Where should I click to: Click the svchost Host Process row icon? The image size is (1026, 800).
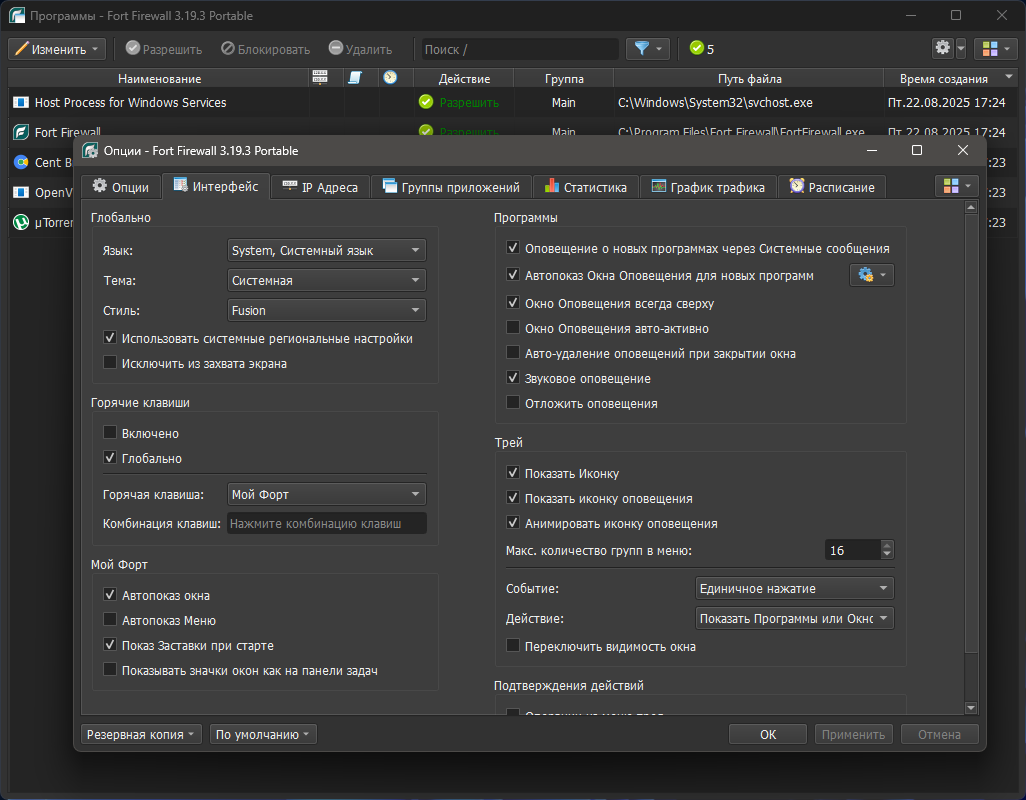coord(21,103)
